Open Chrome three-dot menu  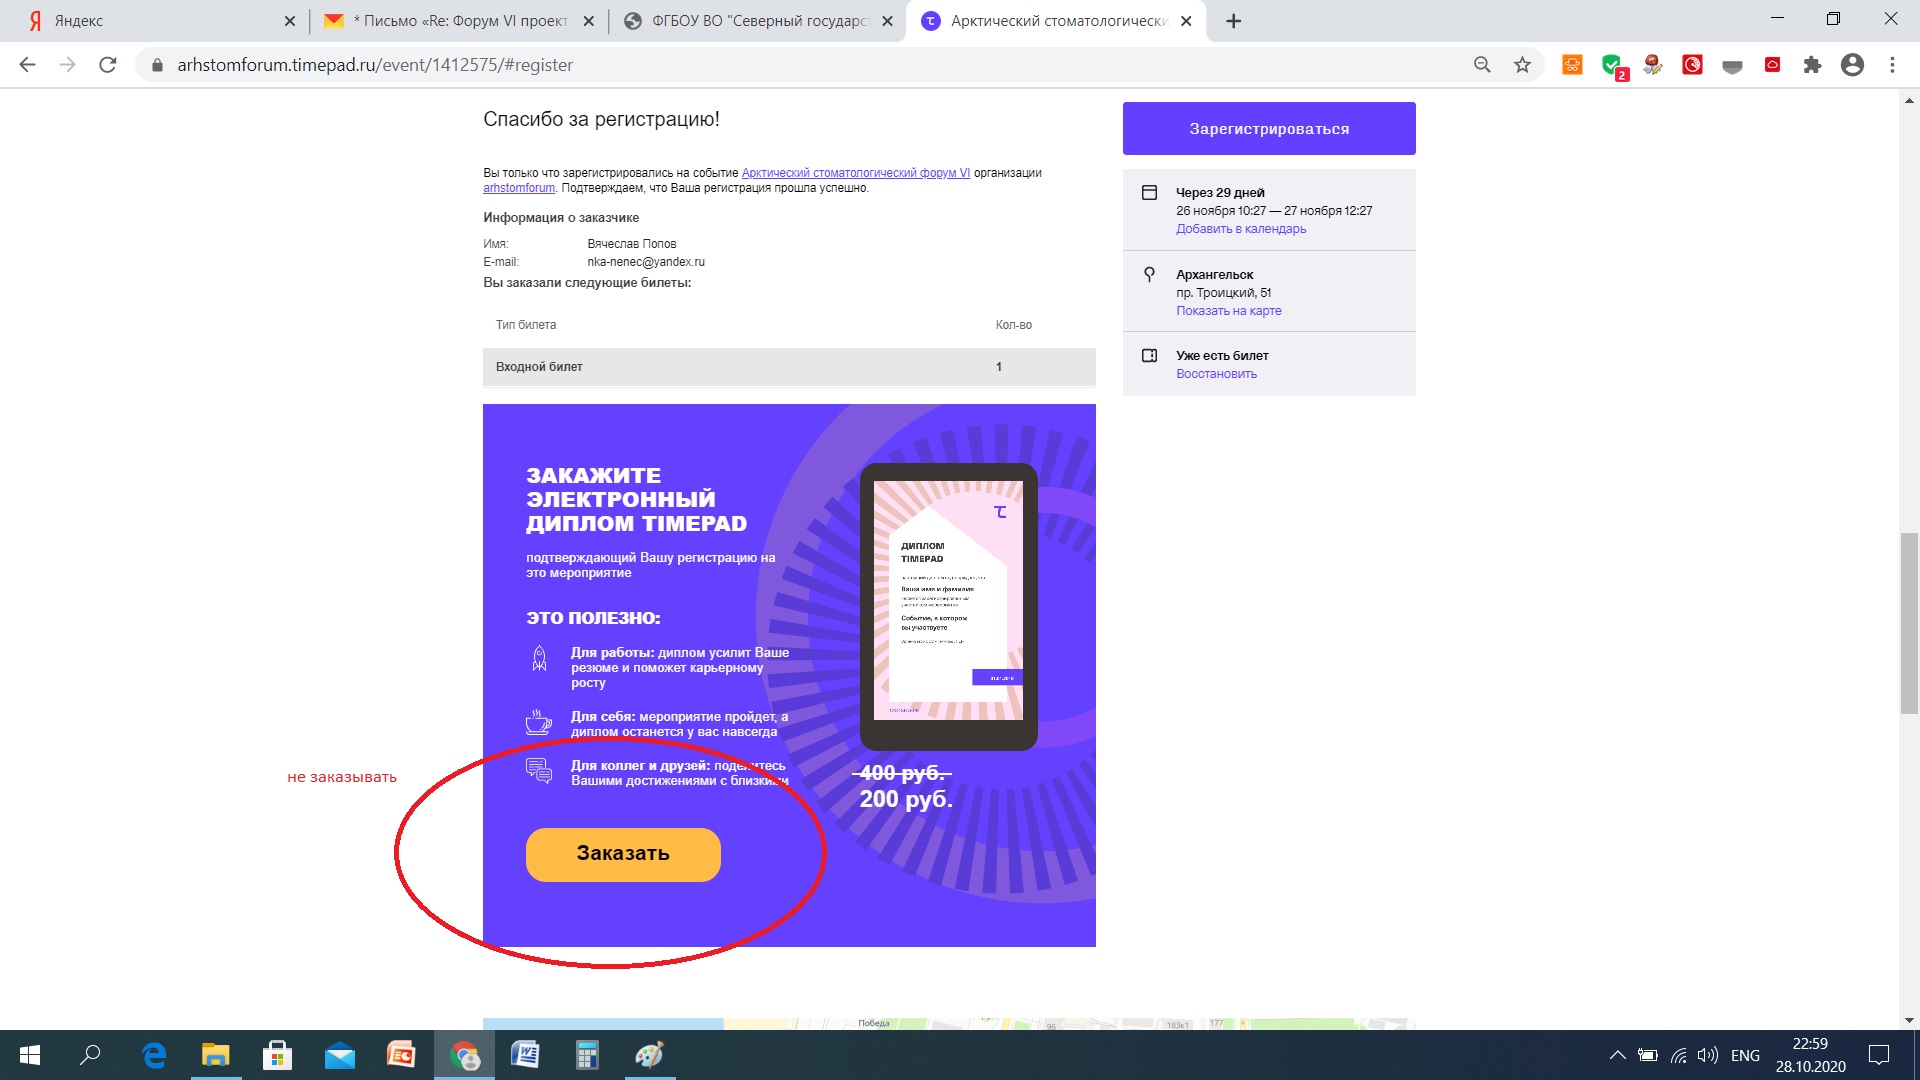[1892, 65]
